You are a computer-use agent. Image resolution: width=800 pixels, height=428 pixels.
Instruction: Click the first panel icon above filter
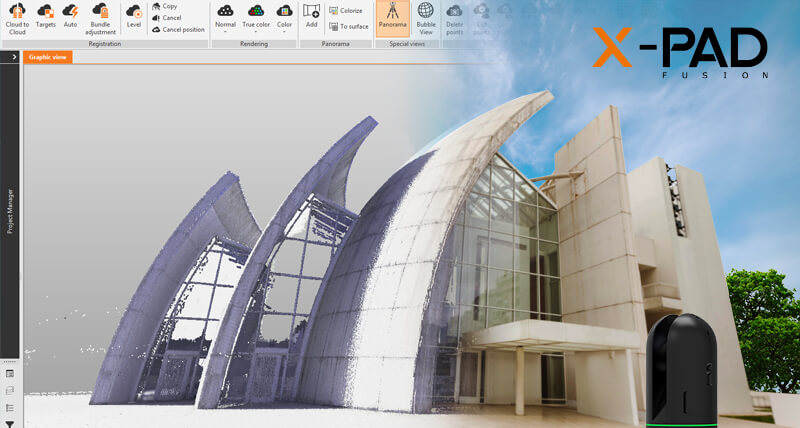coord(10,374)
